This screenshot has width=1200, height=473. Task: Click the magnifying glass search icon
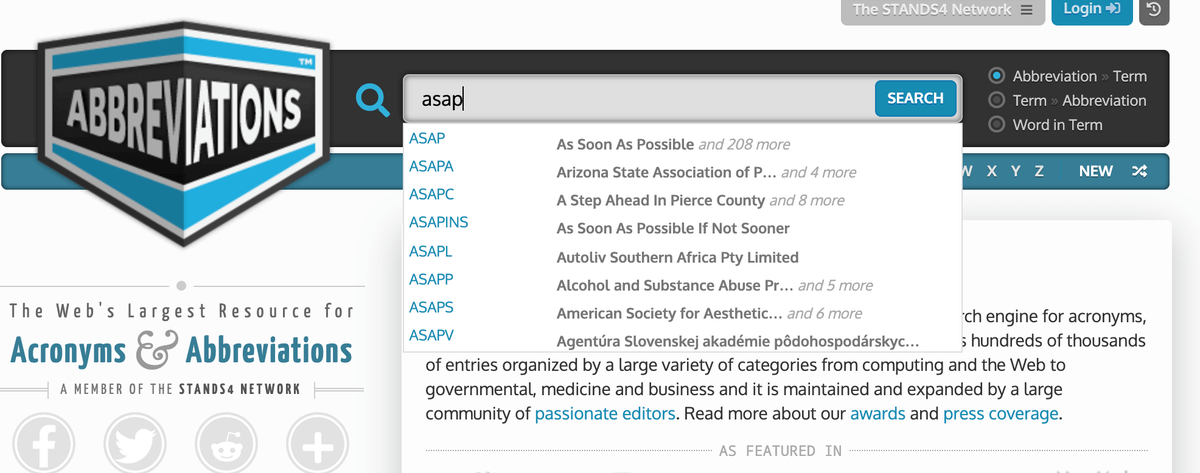click(373, 100)
